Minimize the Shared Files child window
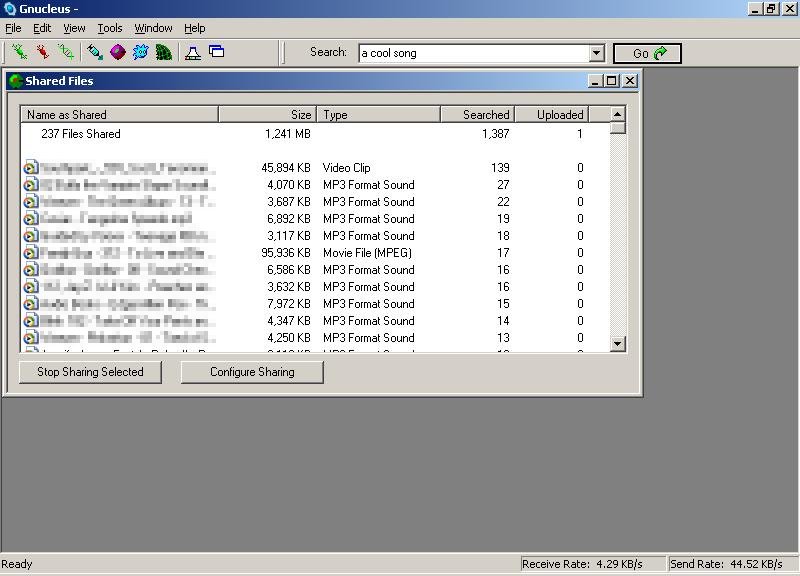The height and width of the screenshot is (576, 800). coord(595,81)
